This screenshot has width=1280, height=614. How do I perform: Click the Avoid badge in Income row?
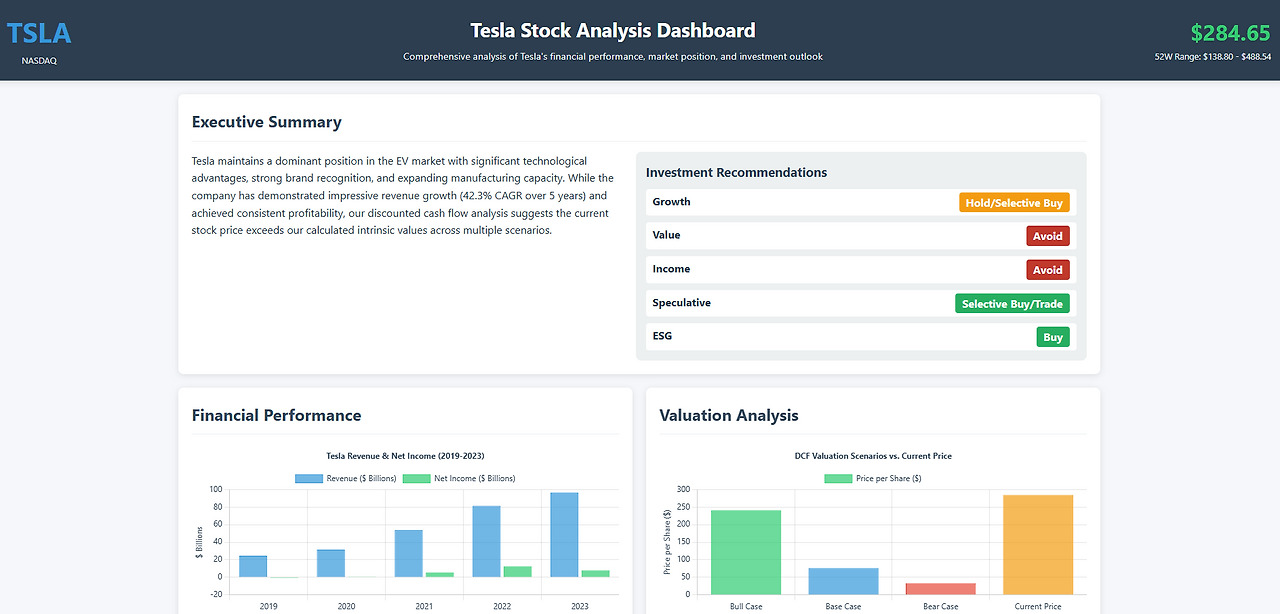[1048, 269]
